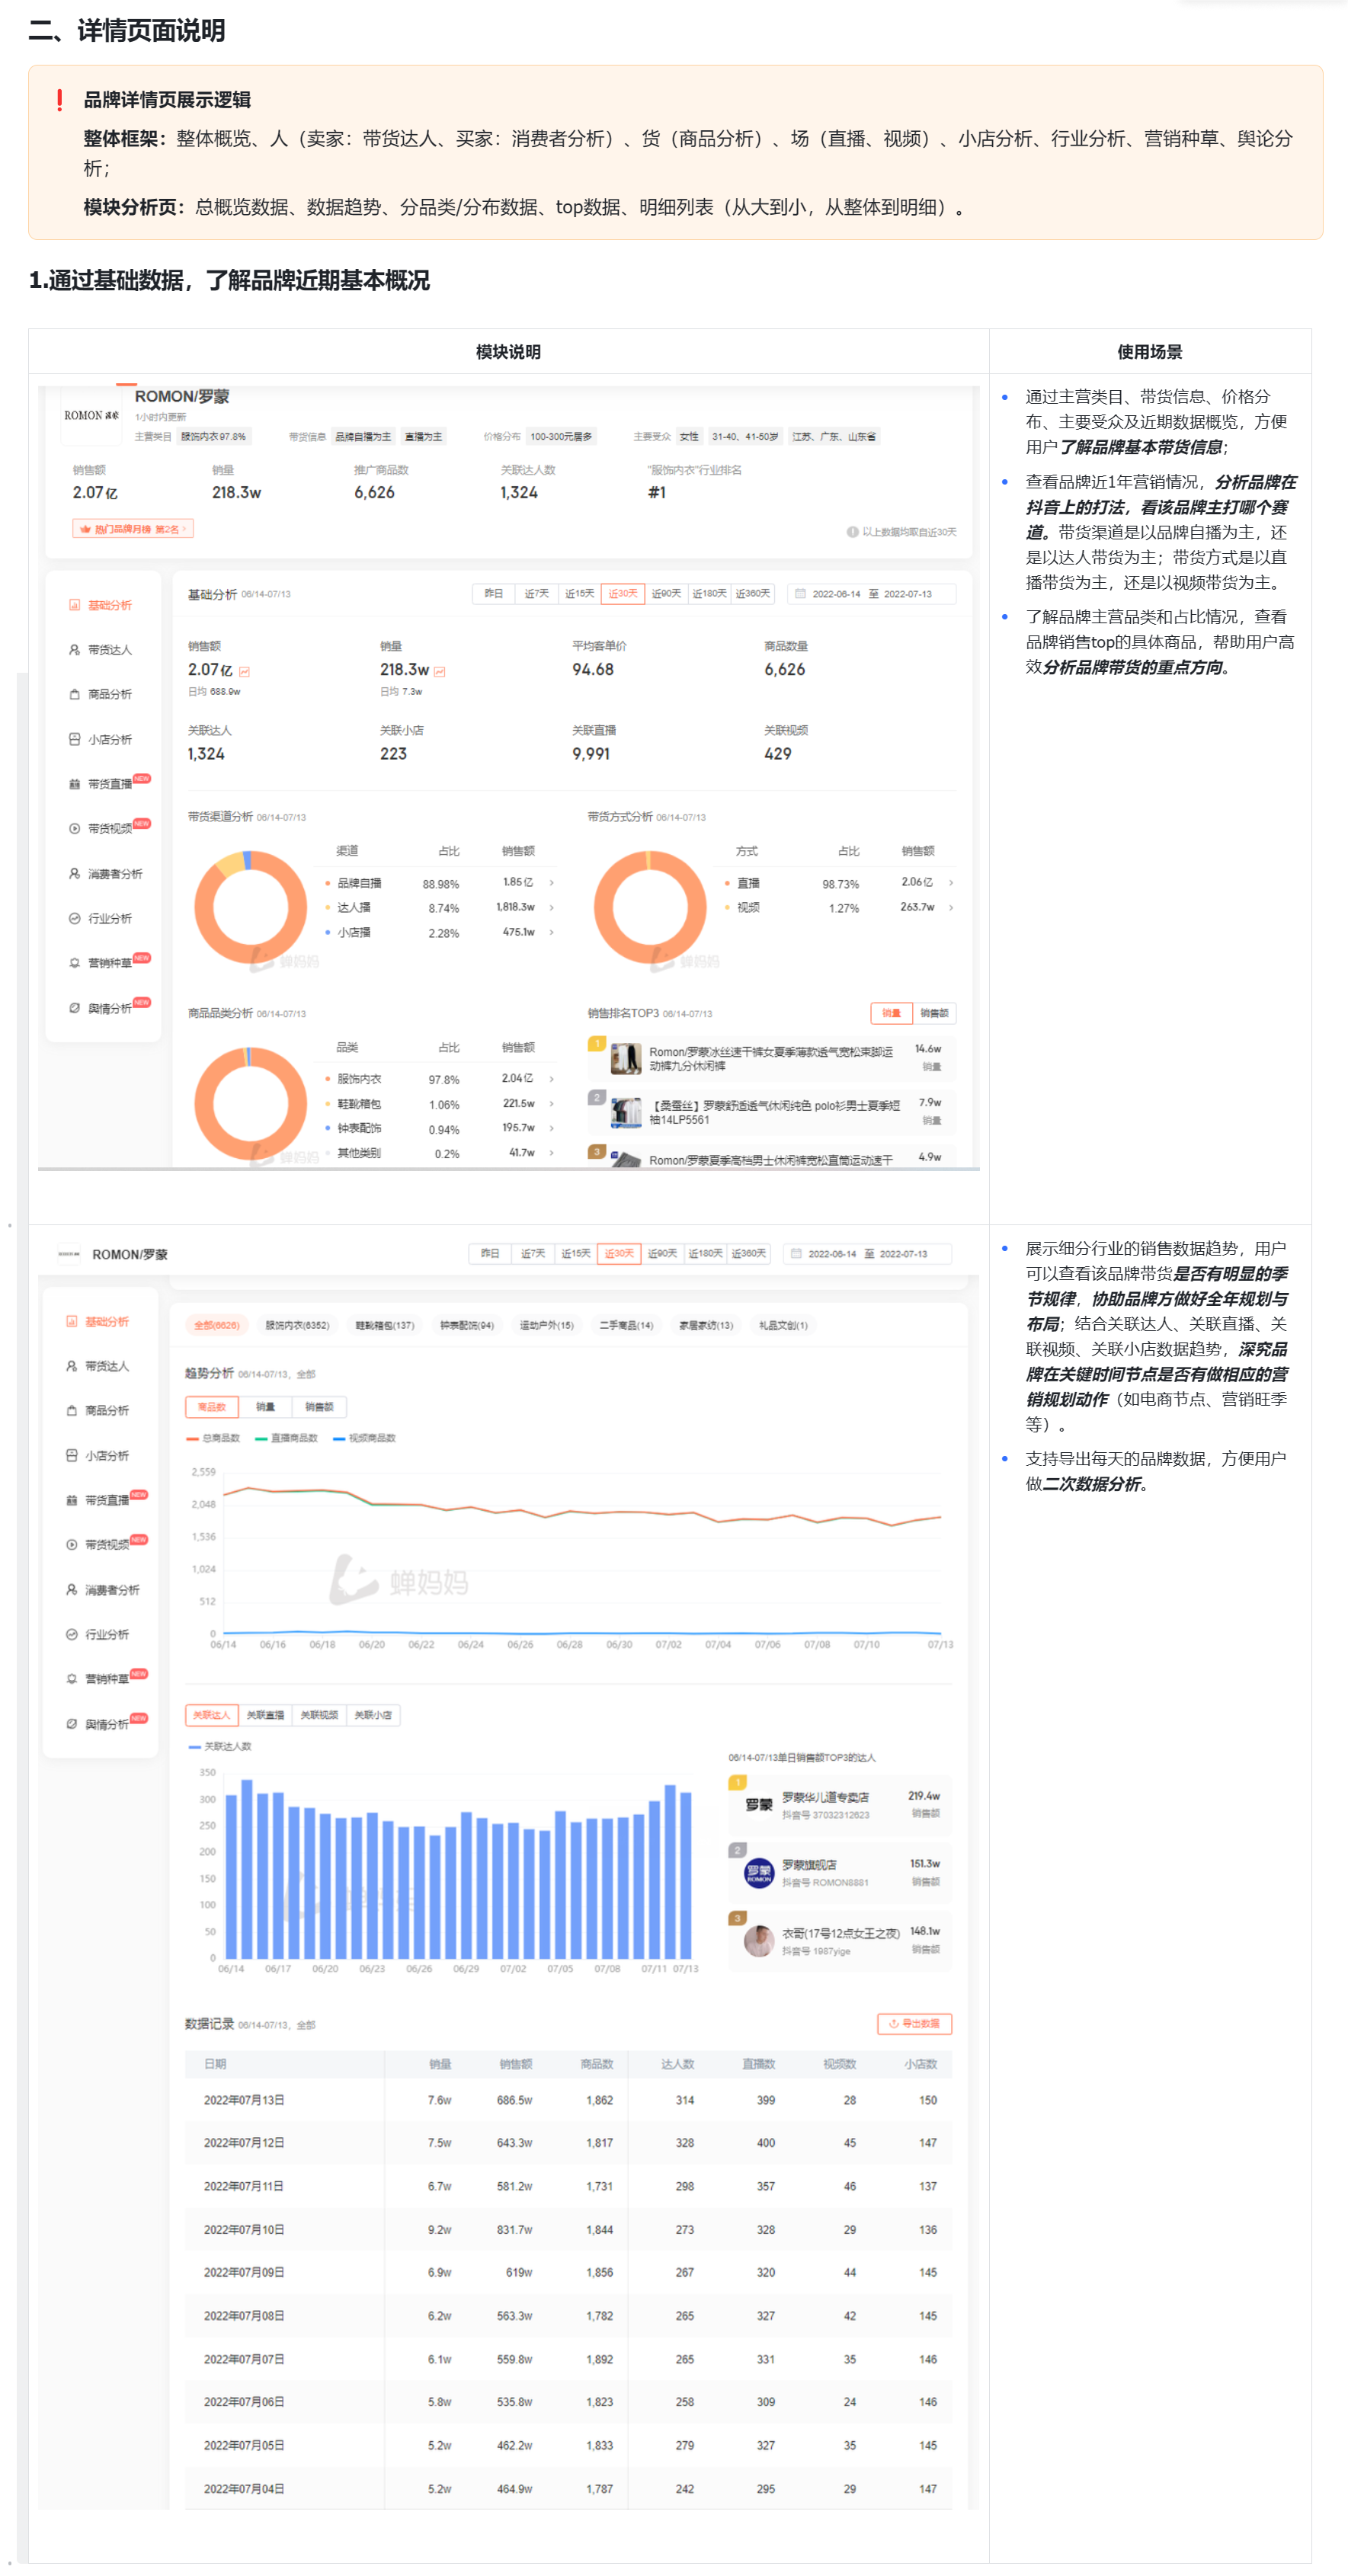Image resolution: width=1348 pixels, height=2576 pixels.
Task: Expand 服饰内衣 97.8% row chevron
Action: (x=551, y=1078)
